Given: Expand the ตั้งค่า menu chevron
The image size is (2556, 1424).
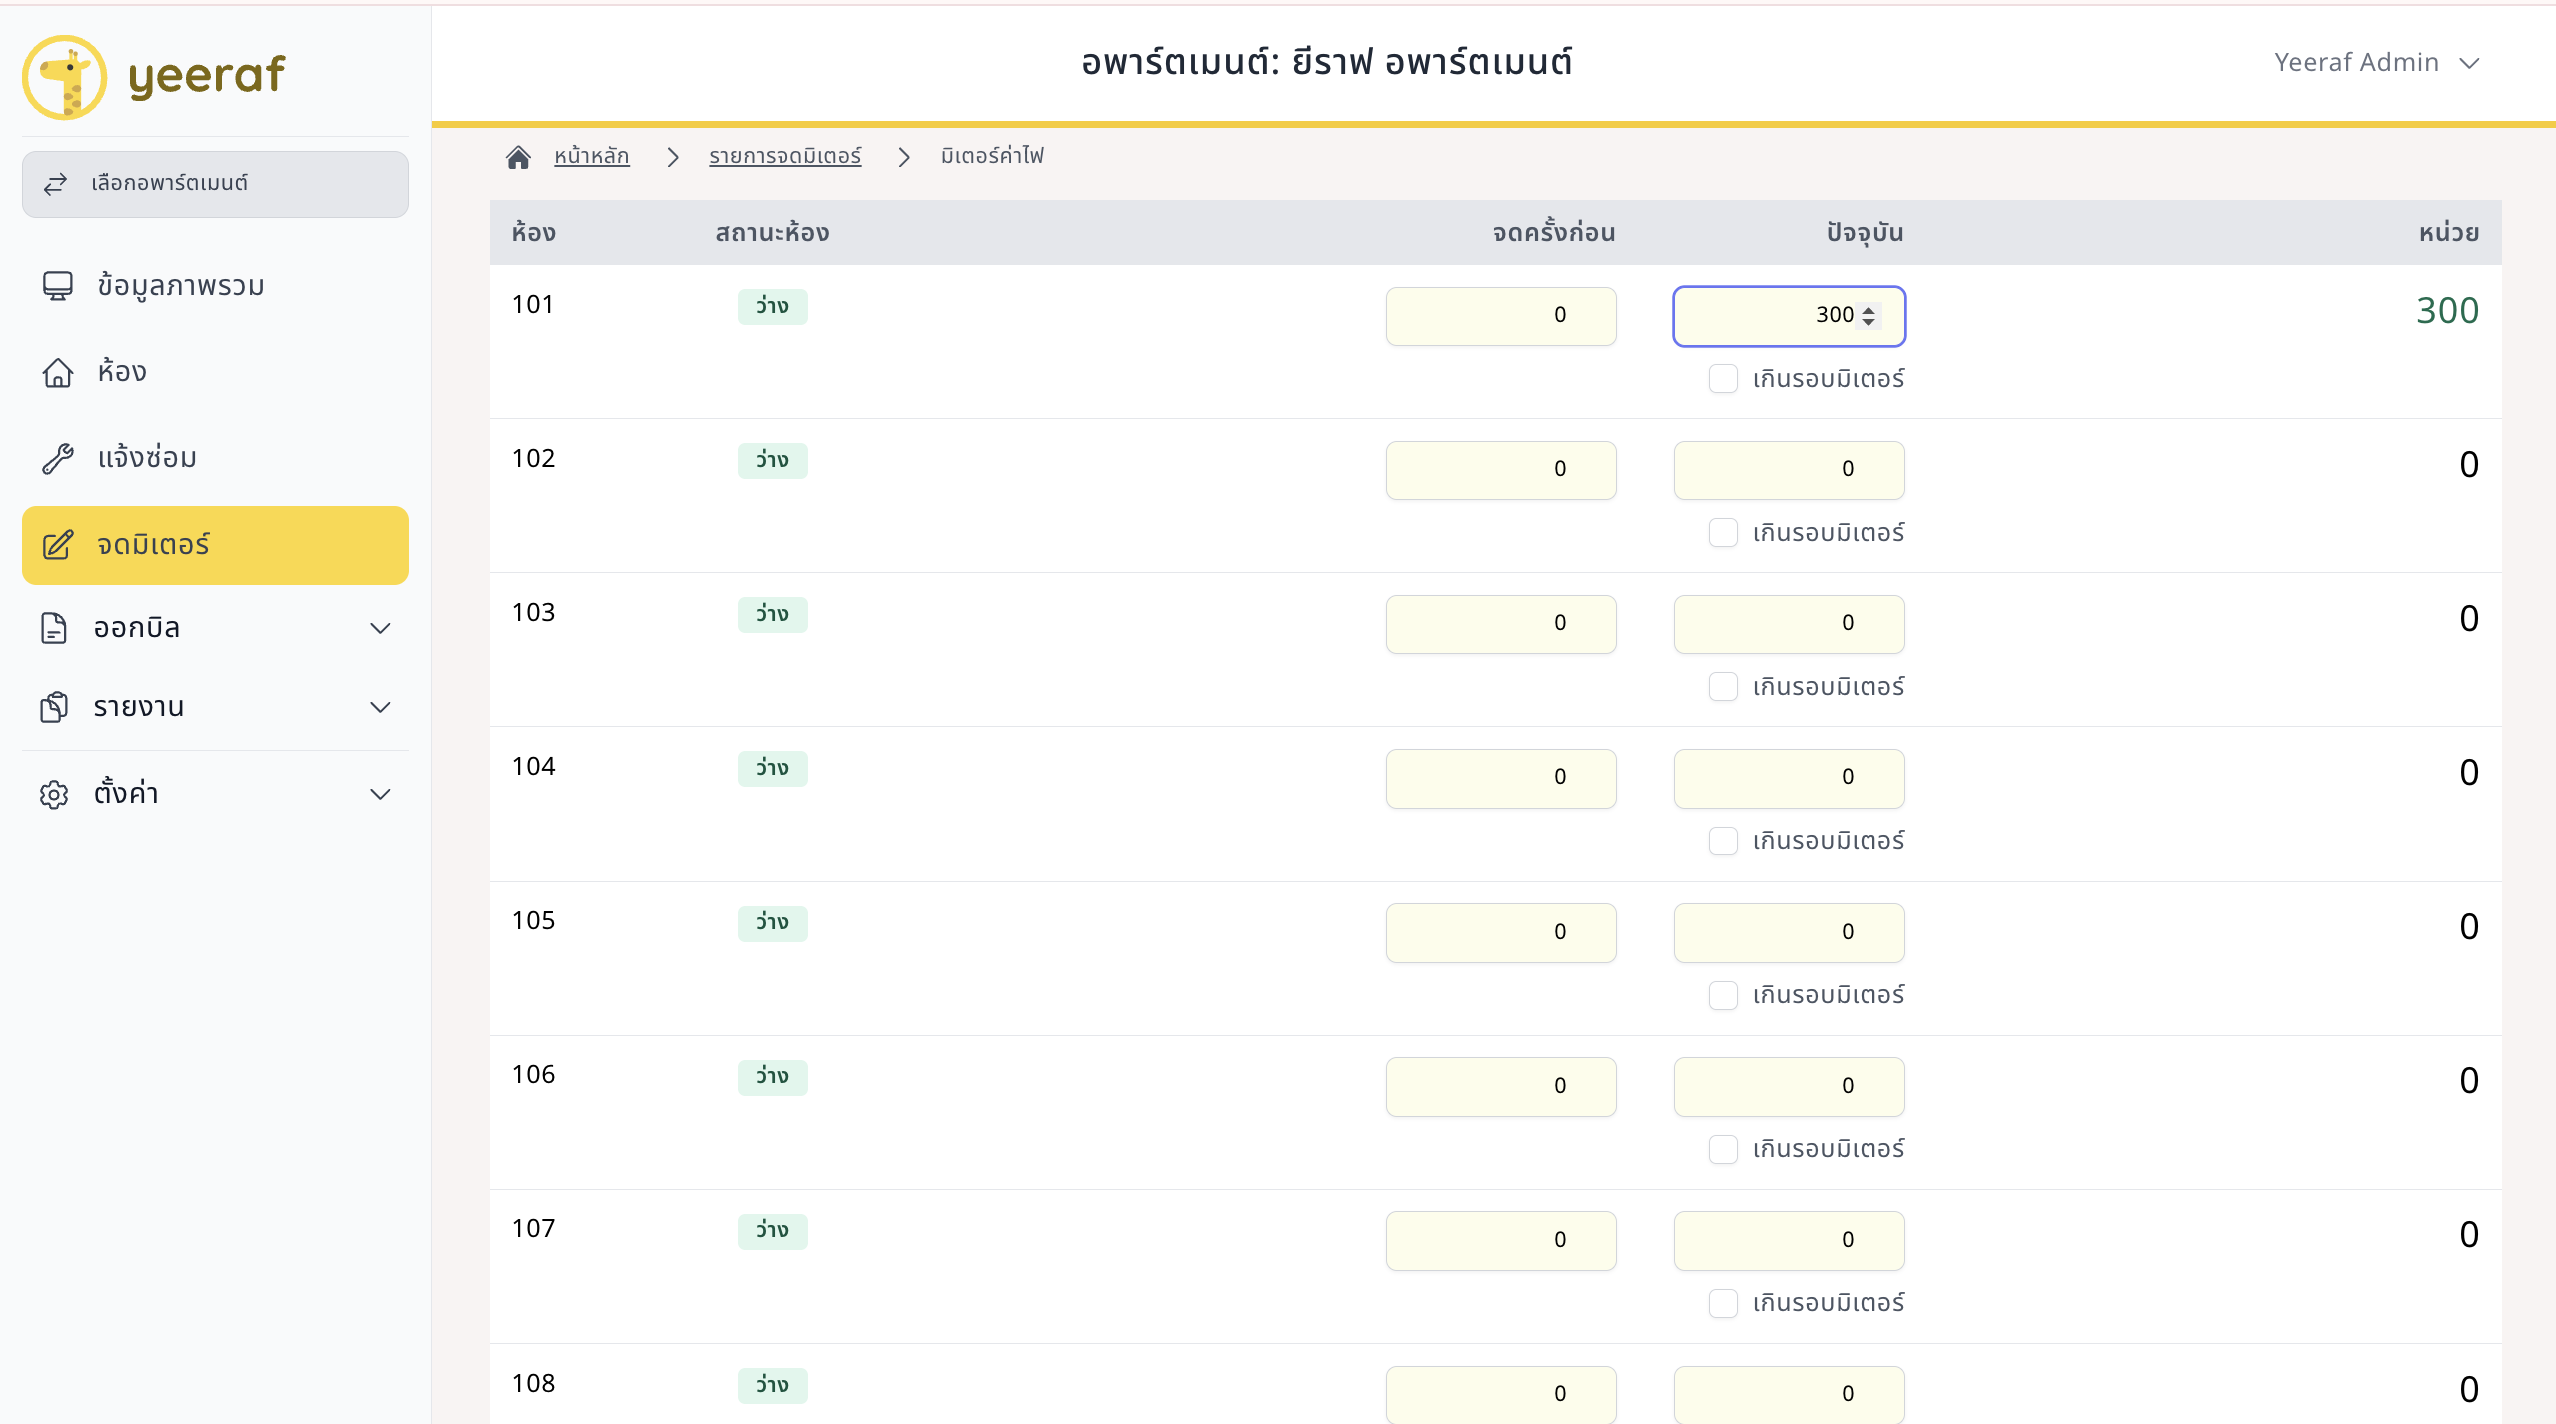Looking at the screenshot, I should tap(380, 794).
